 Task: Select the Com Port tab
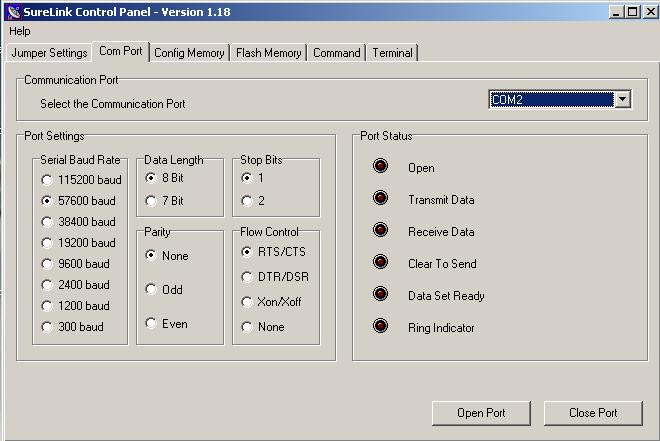pyautogui.click(x=121, y=51)
